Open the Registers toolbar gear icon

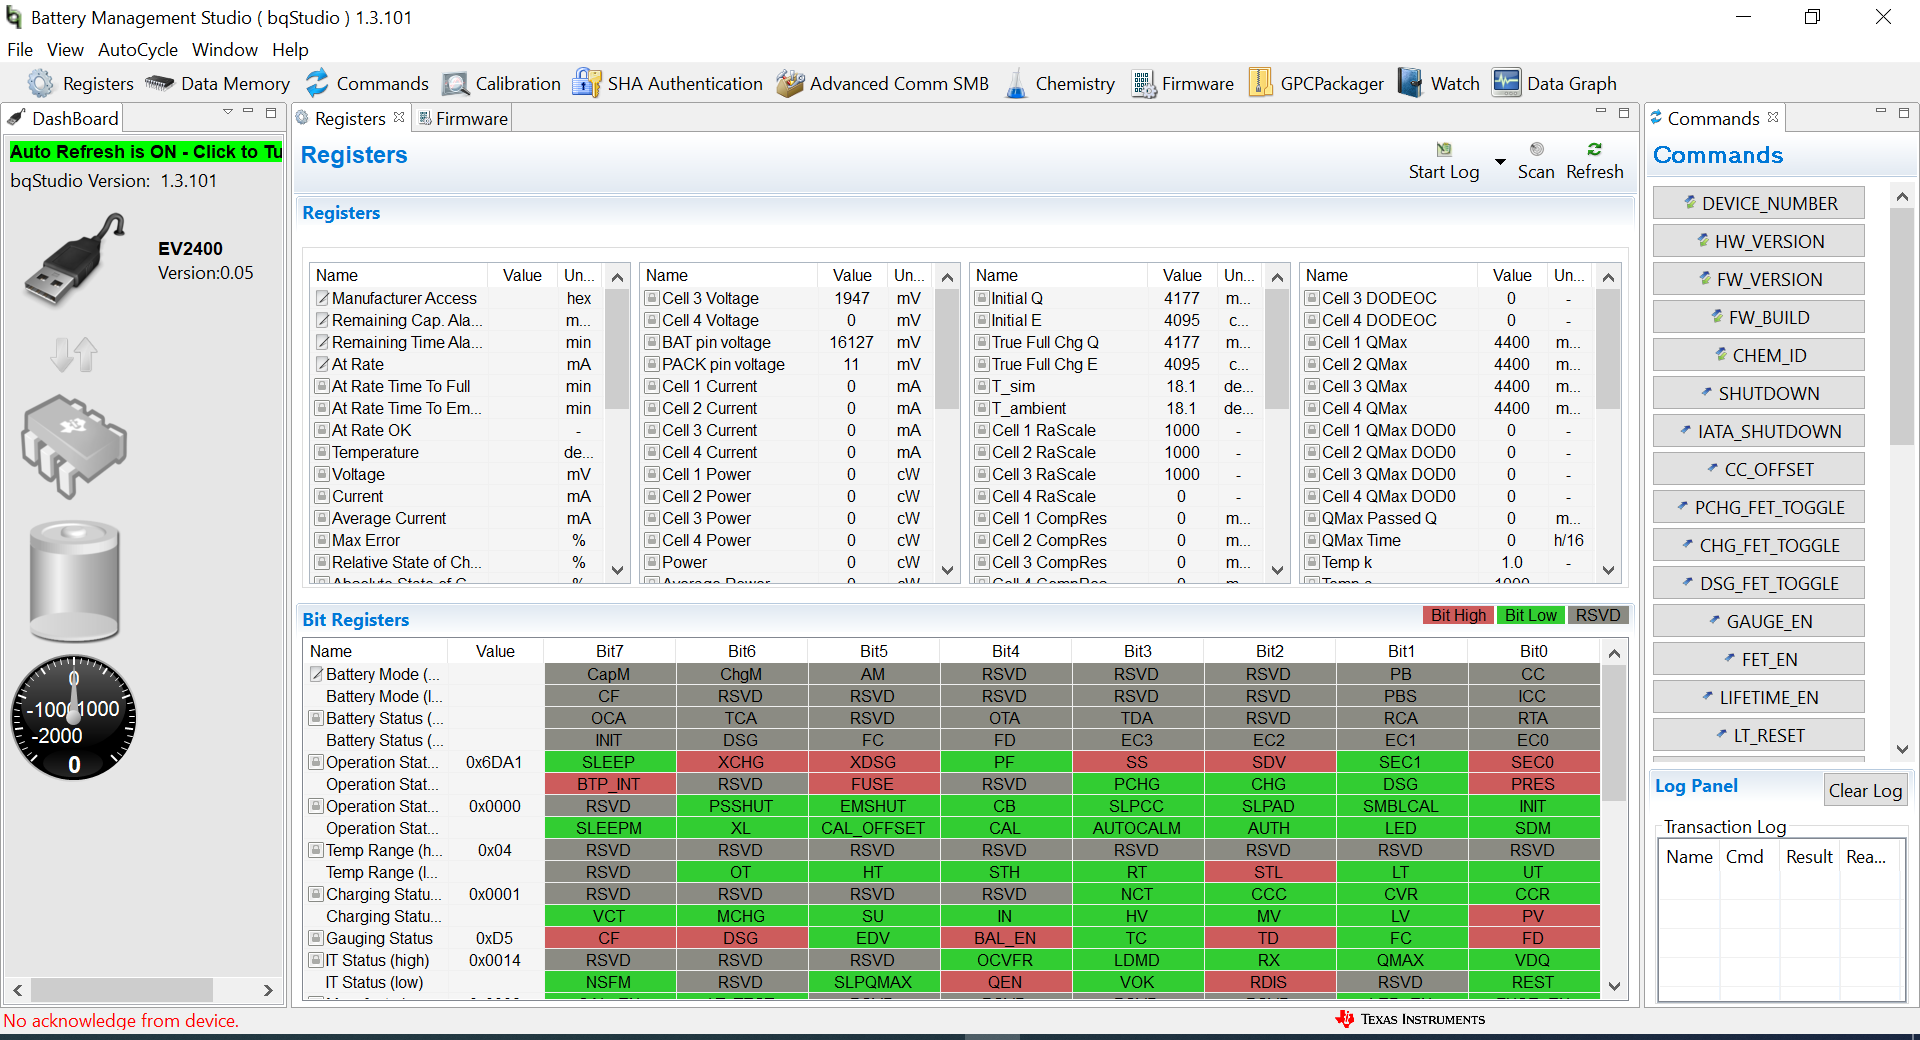(x=40, y=83)
